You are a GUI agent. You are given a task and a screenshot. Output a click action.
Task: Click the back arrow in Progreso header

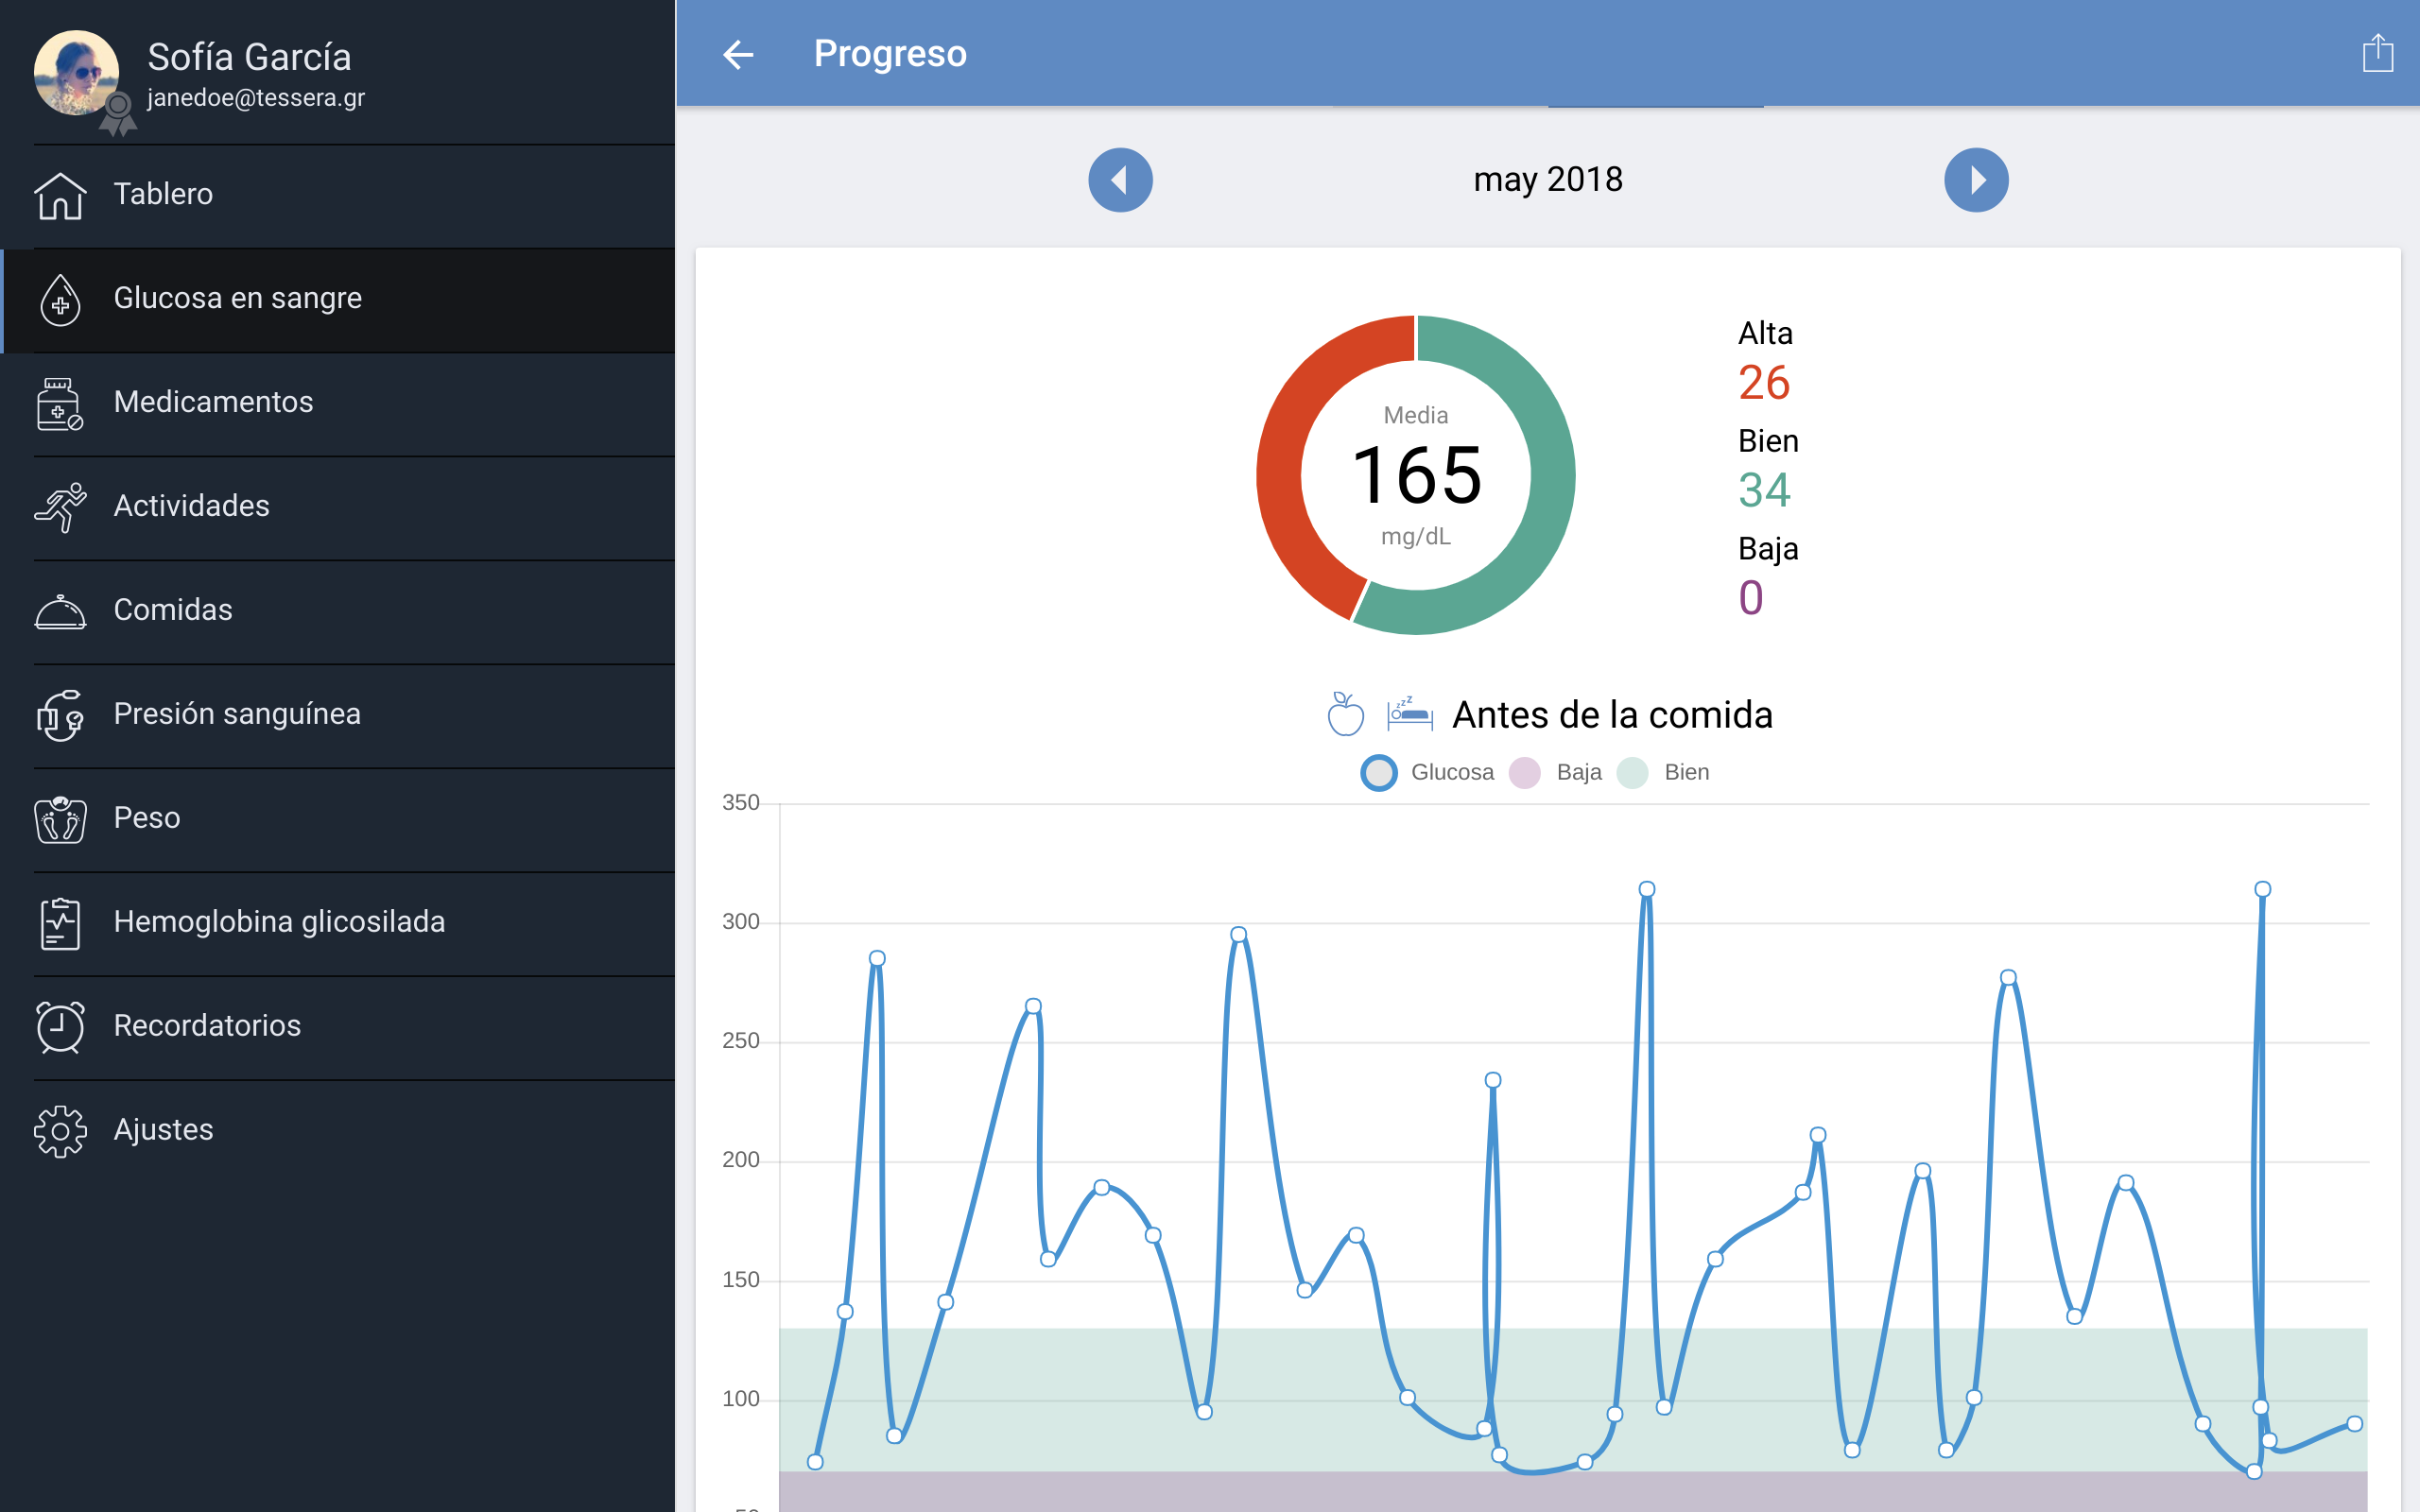[738, 54]
